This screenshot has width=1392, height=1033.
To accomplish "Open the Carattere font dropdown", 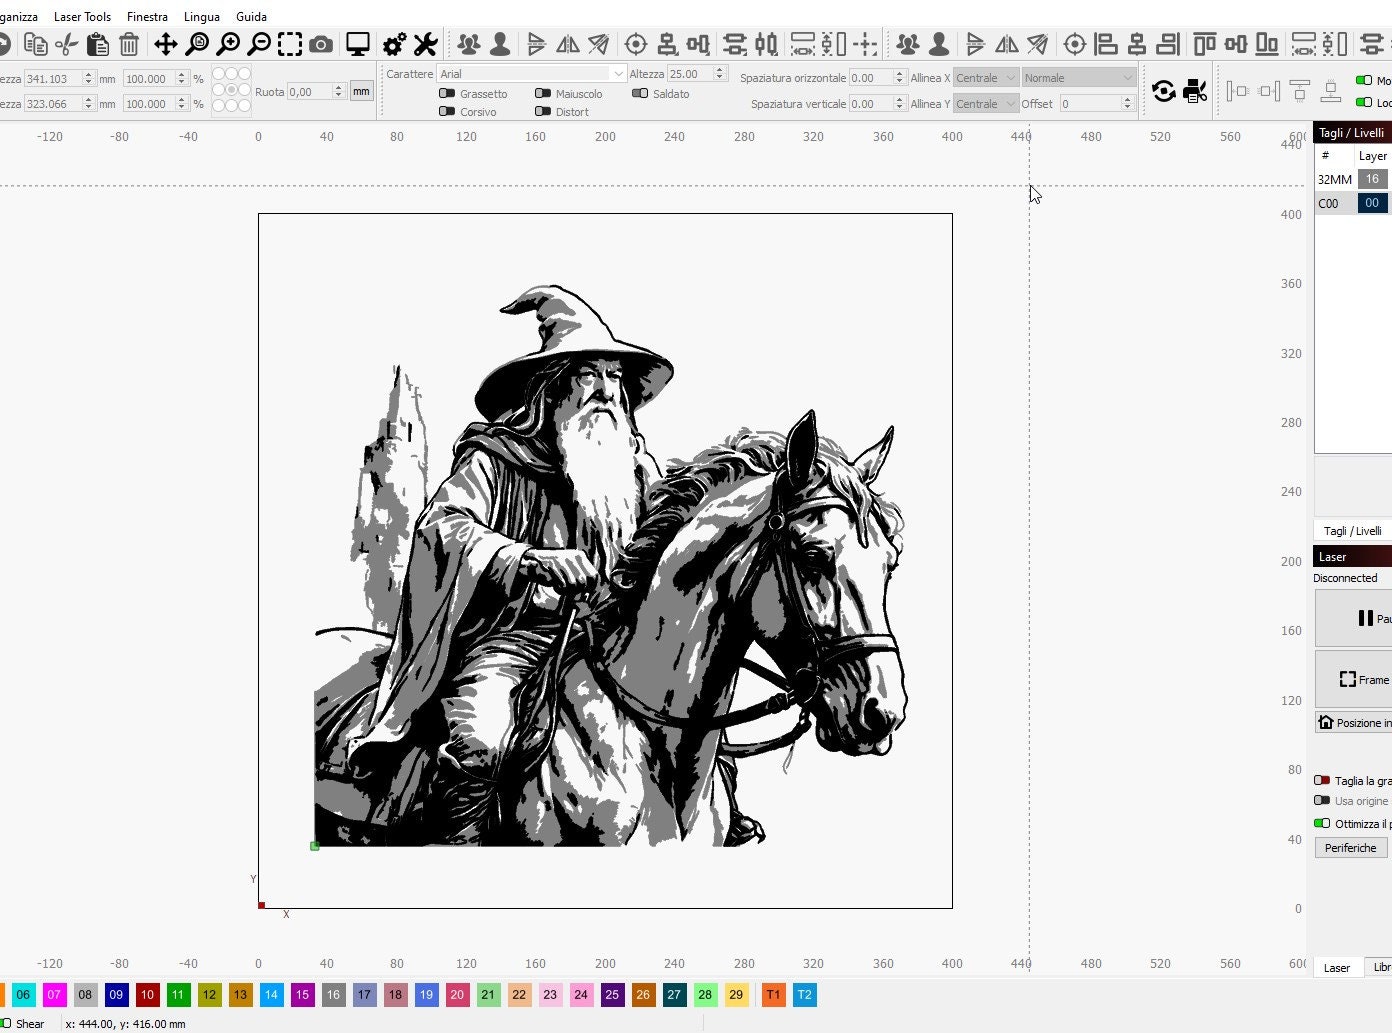I will point(530,73).
